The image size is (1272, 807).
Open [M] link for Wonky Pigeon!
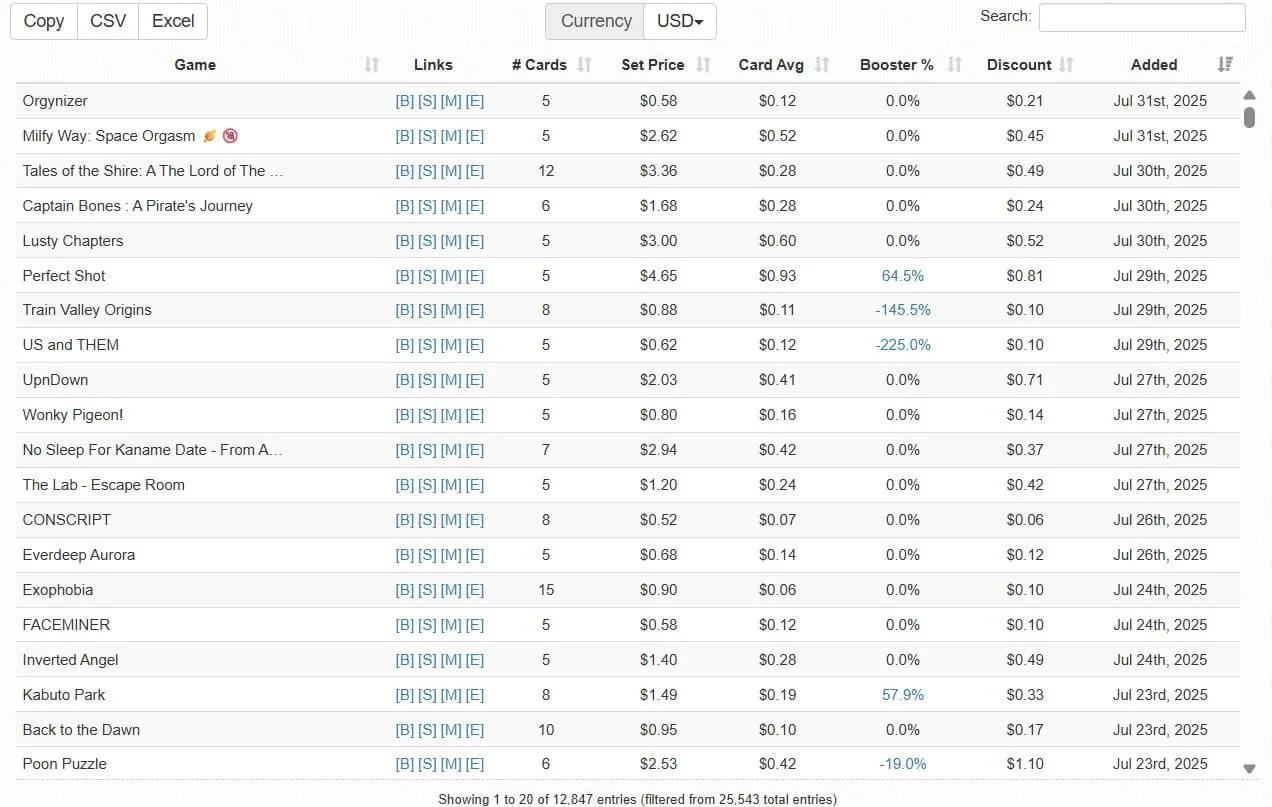click(451, 415)
